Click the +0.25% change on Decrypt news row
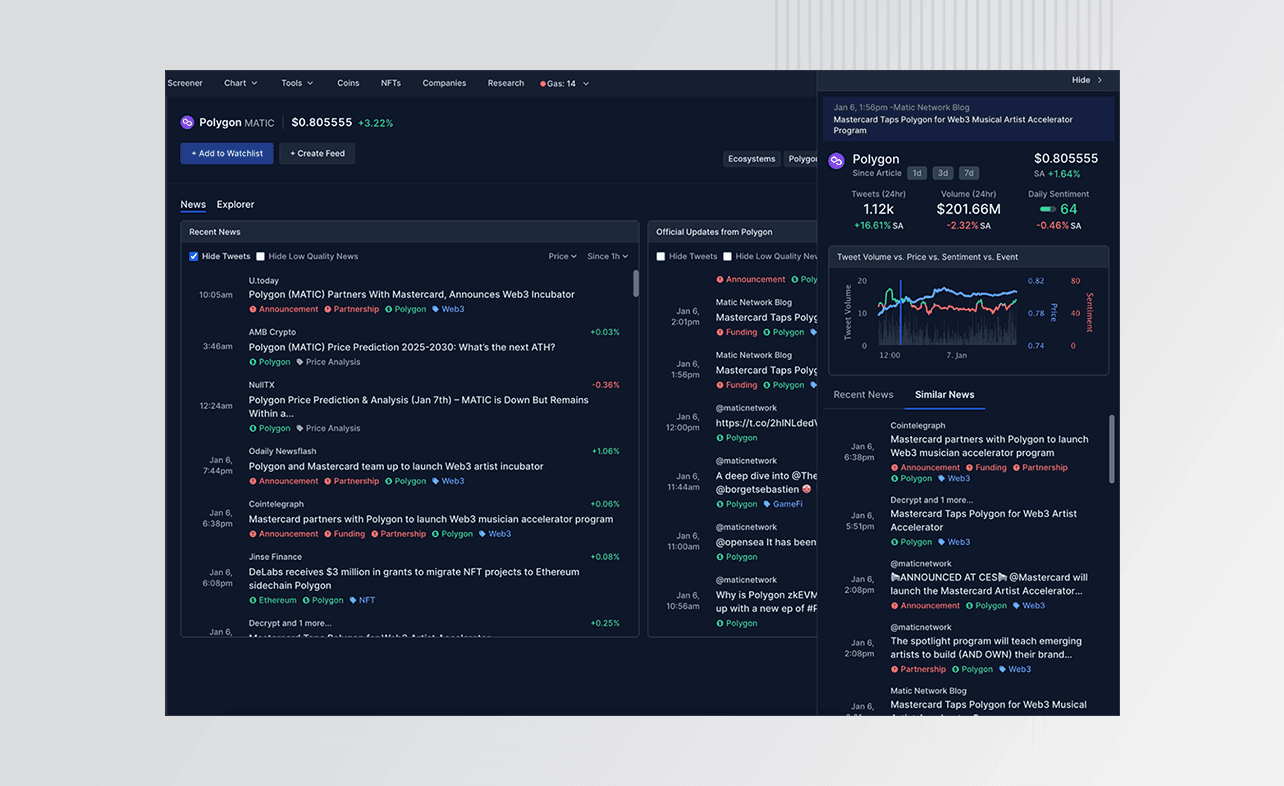 coord(605,624)
